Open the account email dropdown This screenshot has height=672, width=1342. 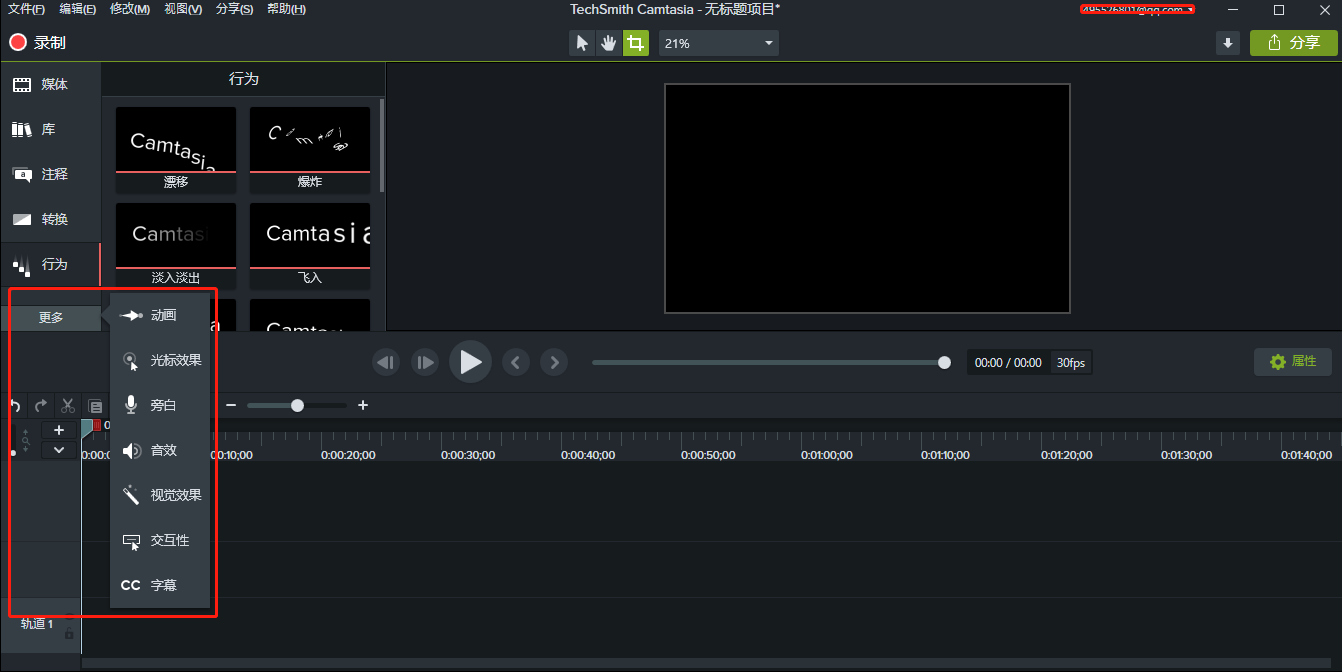(1137, 9)
